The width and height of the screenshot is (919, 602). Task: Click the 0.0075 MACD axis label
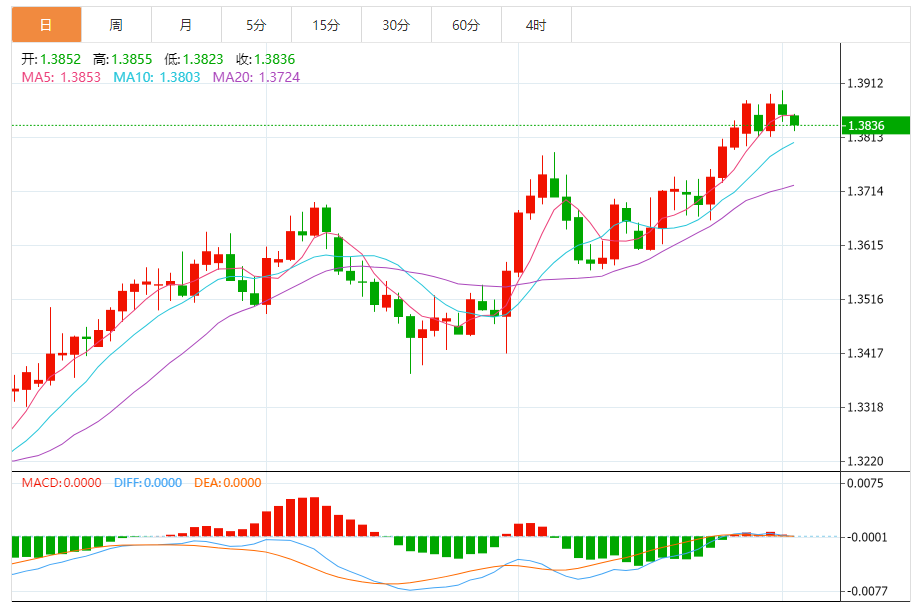[865, 483]
